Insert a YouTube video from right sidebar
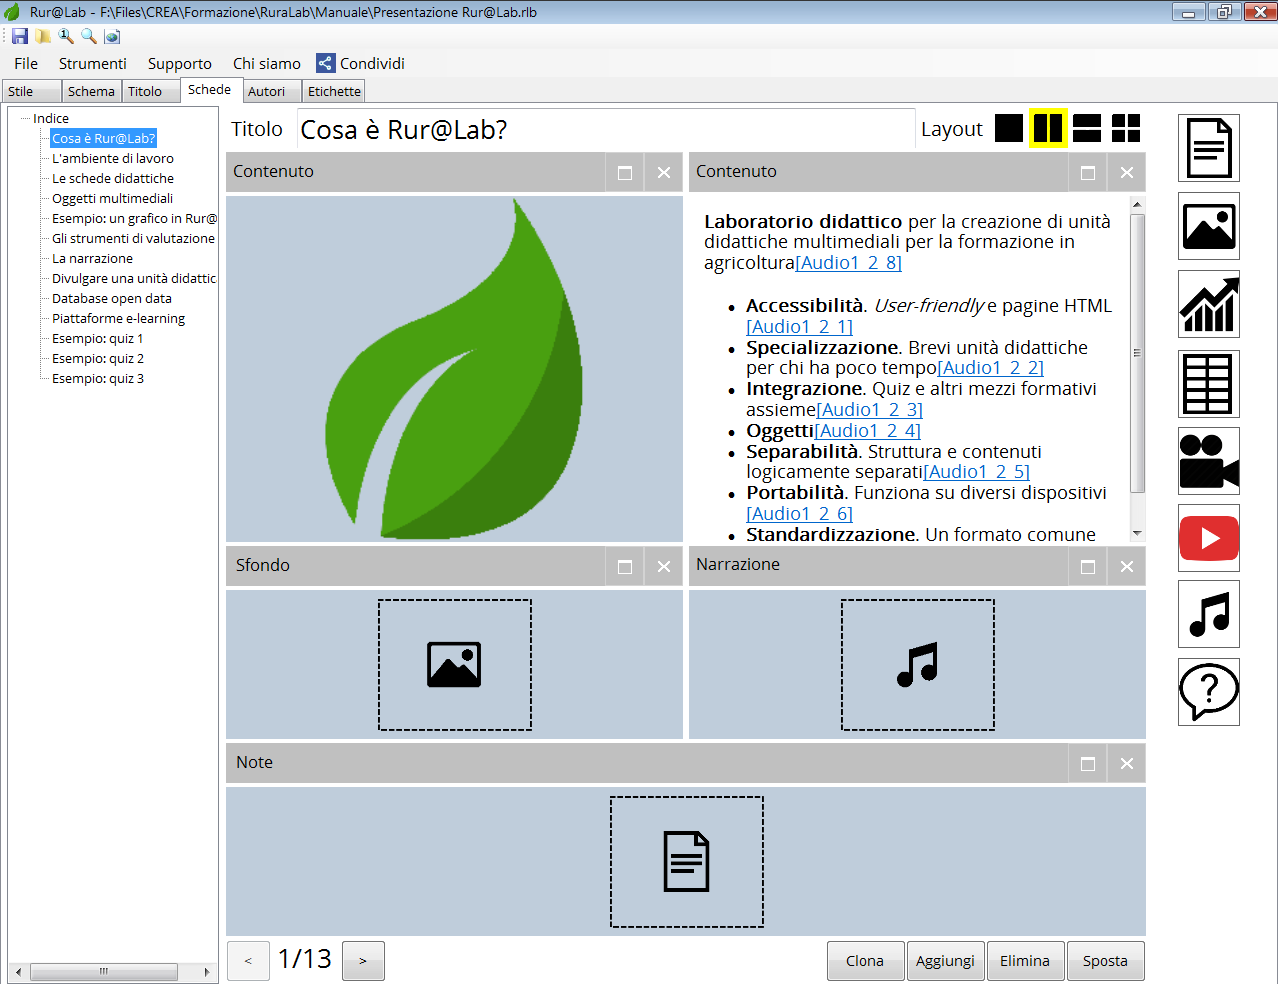The image size is (1278, 984). [1209, 538]
